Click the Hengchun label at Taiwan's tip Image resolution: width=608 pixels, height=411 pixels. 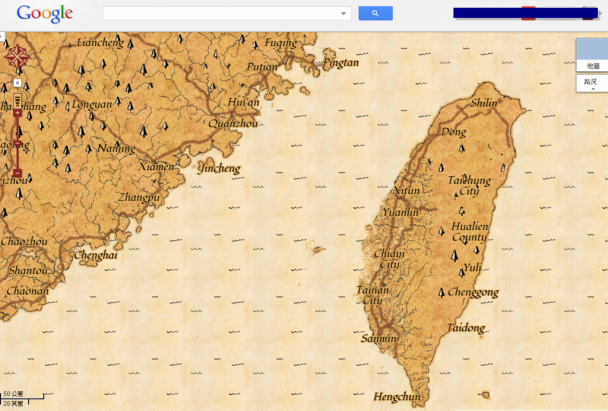(x=397, y=397)
